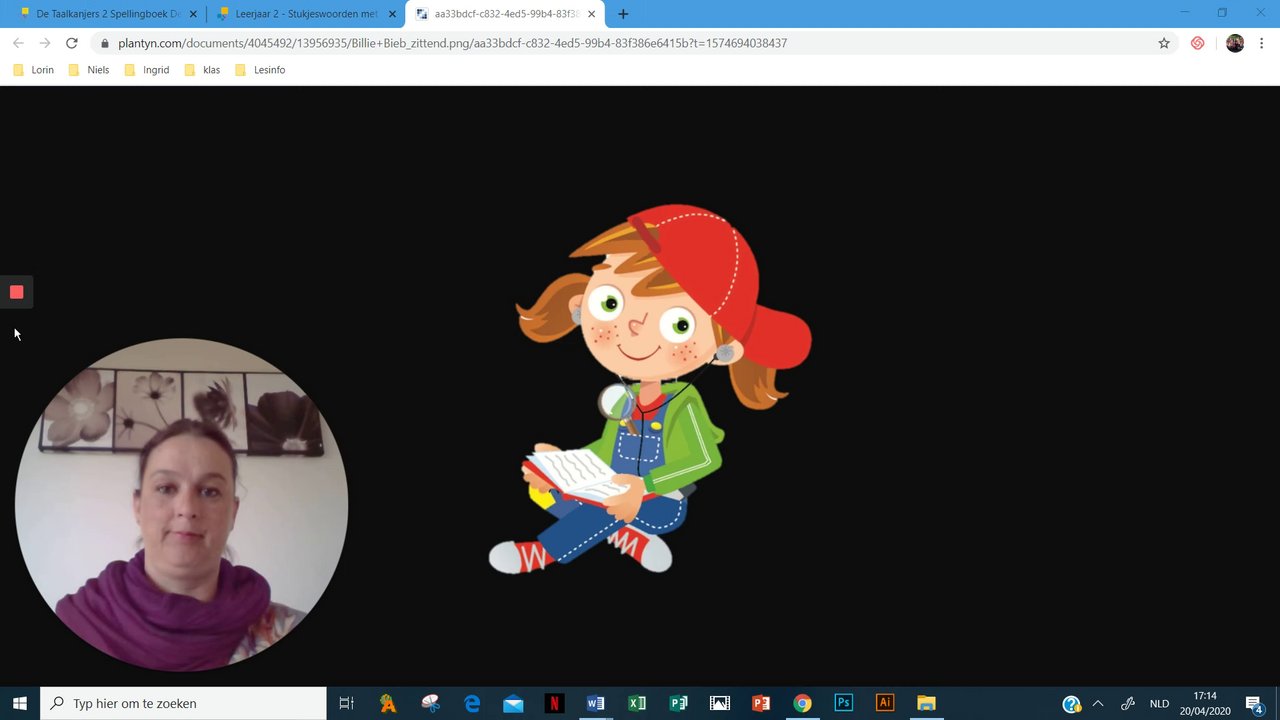Close the De Taalkanjers 2 Spellingboek tab
1280x720 pixels.
pyautogui.click(x=193, y=14)
